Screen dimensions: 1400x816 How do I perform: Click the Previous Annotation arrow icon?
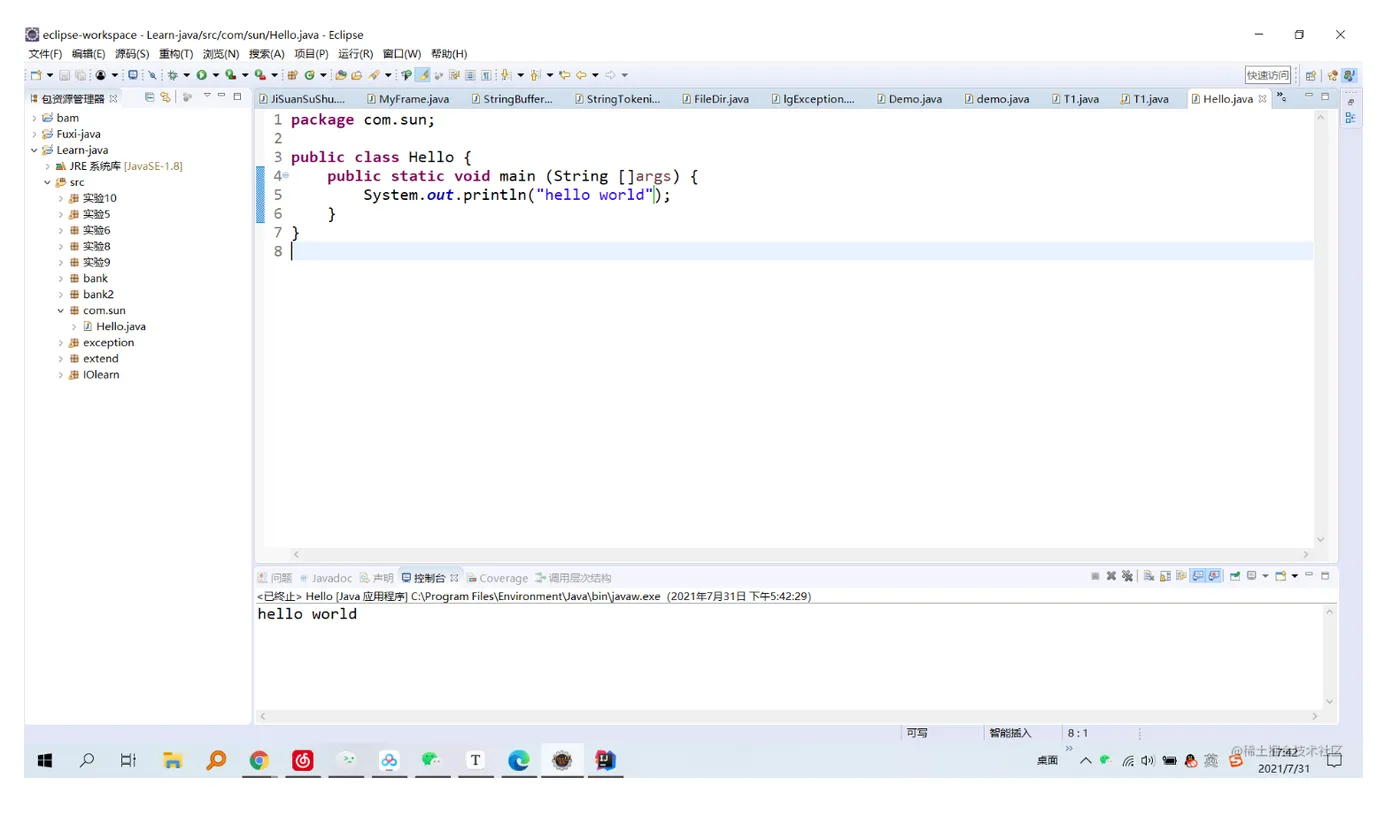pos(534,75)
